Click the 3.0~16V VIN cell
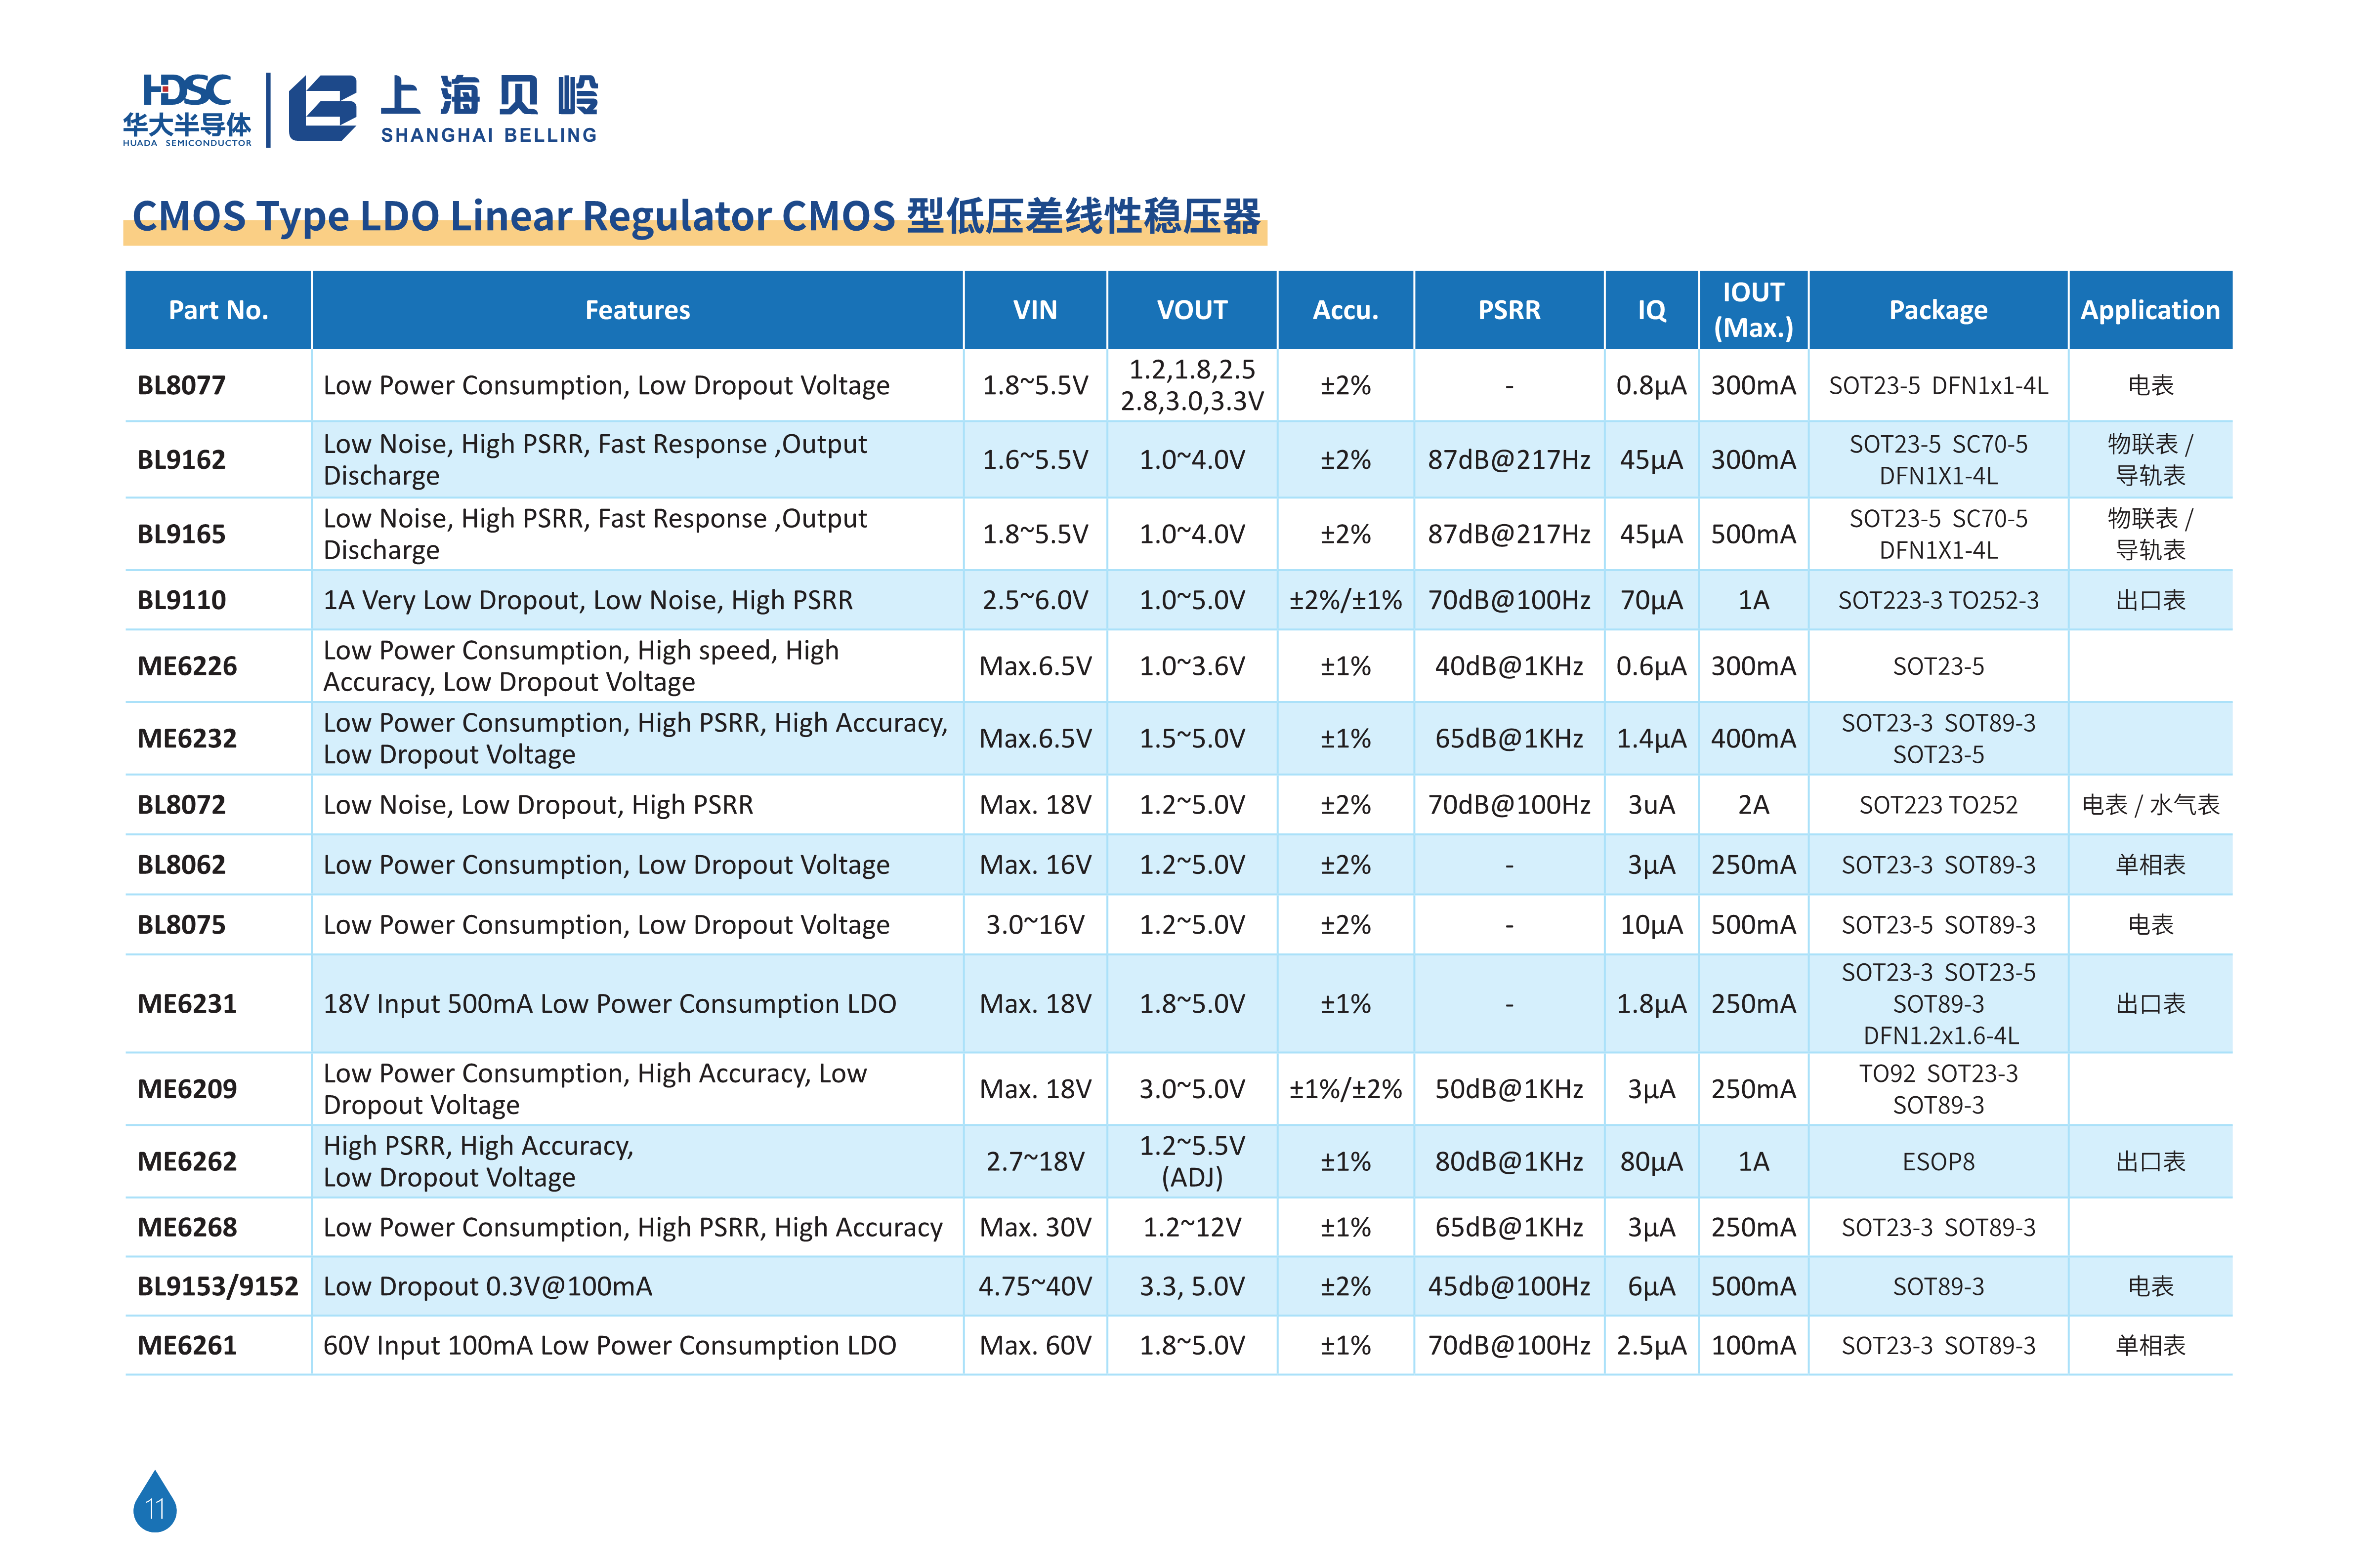2353x1568 pixels. [x=1035, y=924]
